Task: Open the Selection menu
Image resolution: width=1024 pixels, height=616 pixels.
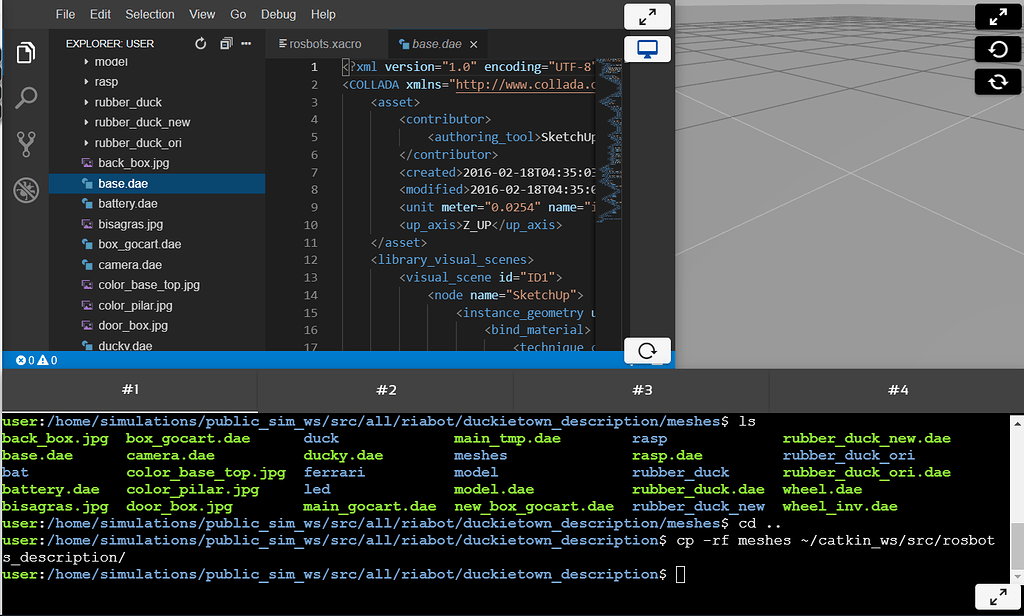Action: 150,15
